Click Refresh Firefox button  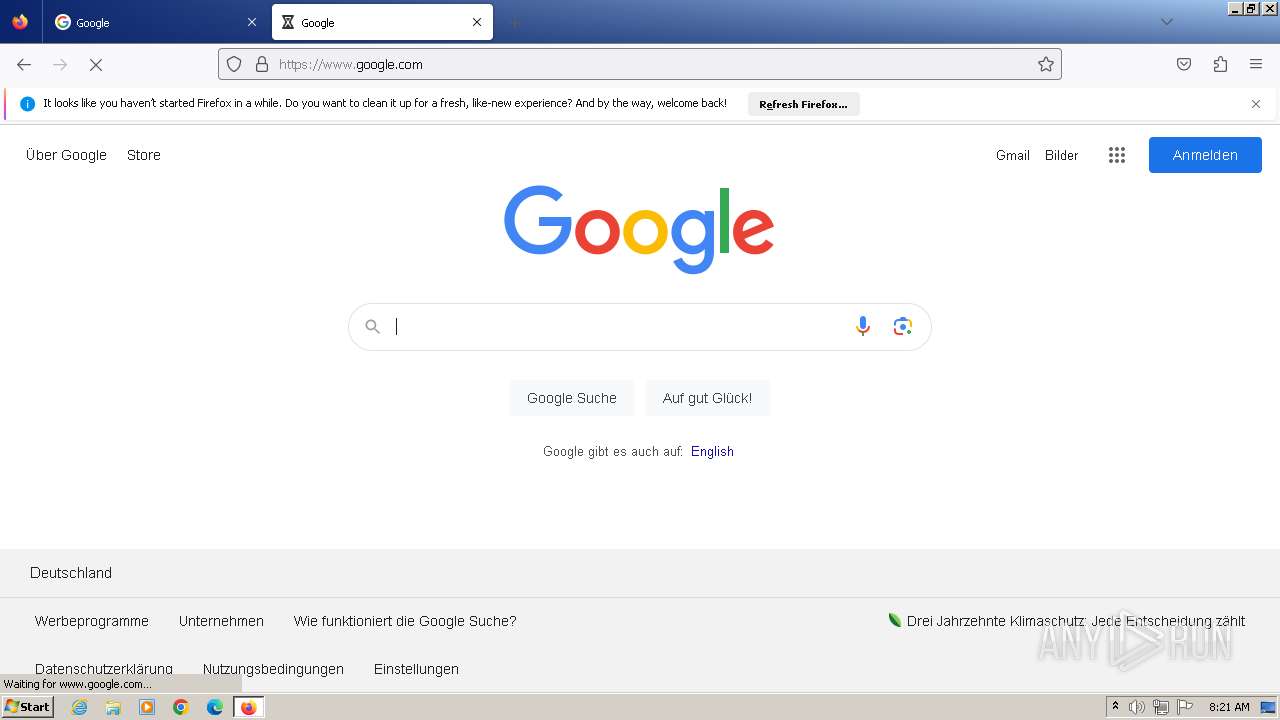click(803, 104)
